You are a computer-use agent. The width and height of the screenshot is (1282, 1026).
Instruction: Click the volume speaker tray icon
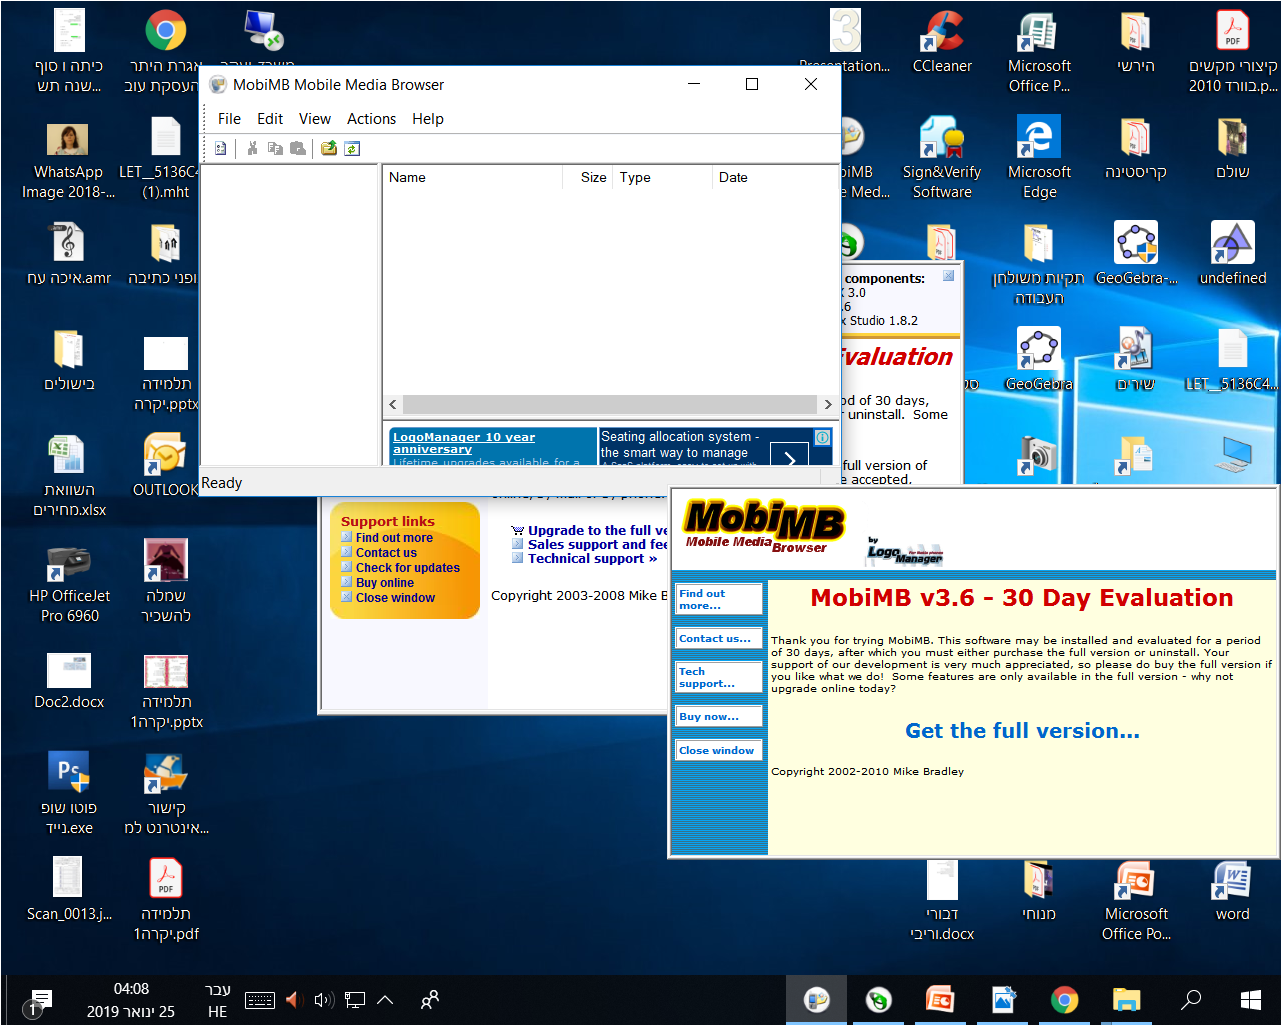[x=323, y=1000]
